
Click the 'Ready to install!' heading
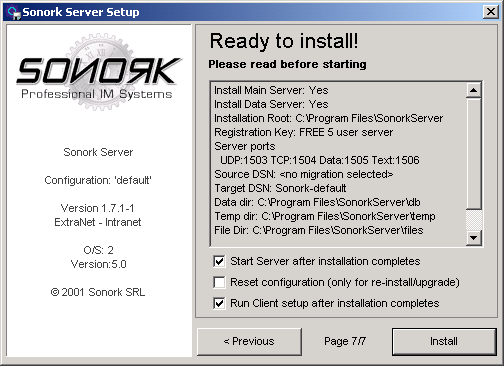tap(284, 41)
